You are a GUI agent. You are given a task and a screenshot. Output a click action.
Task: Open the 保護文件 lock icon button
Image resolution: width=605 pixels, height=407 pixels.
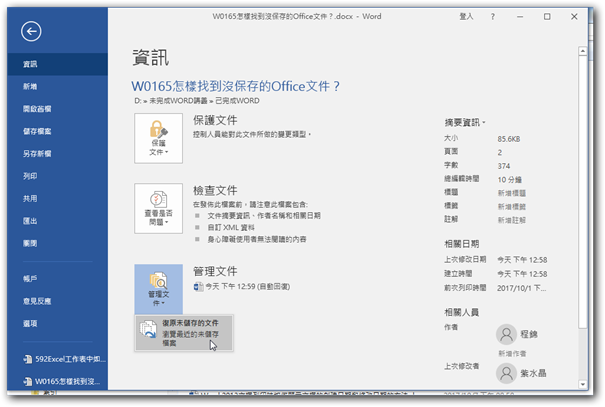159,138
